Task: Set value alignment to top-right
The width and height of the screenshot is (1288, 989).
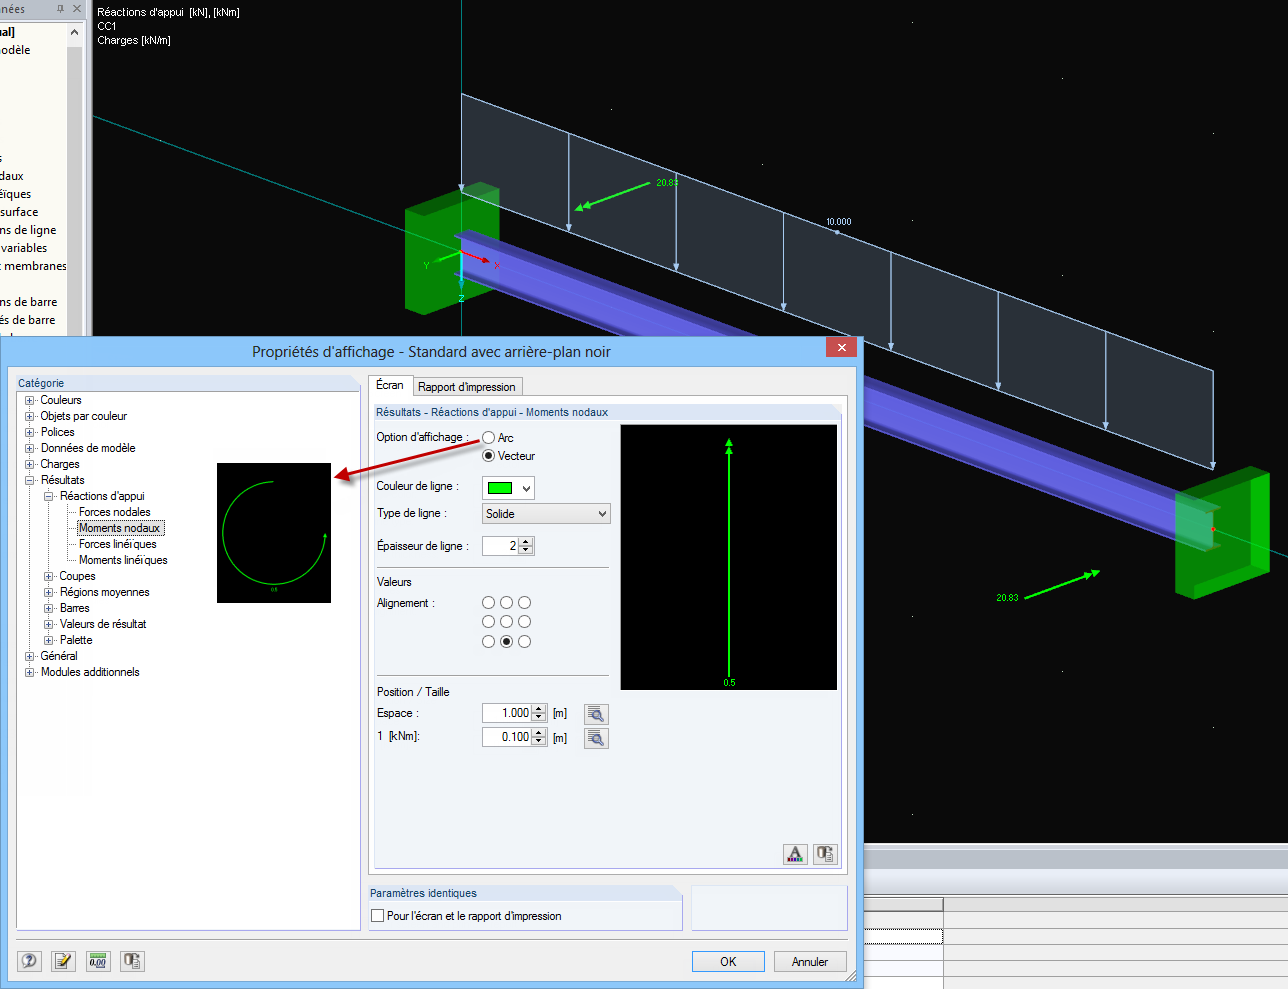Action: coord(524,603)
